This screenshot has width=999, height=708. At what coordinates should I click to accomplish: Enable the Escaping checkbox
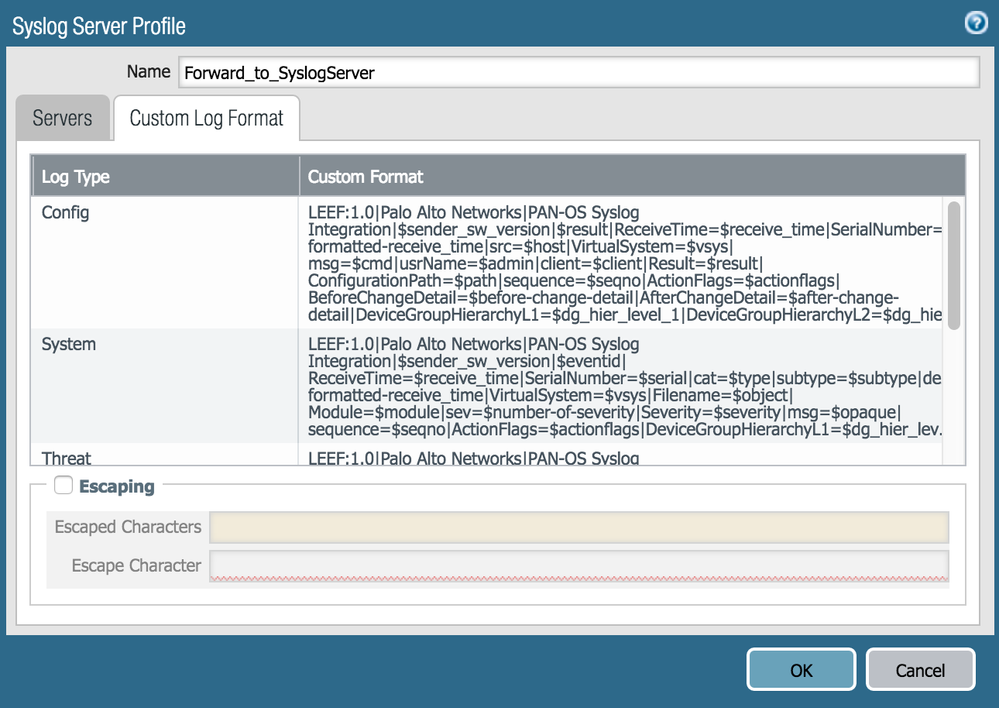[63, 485]
